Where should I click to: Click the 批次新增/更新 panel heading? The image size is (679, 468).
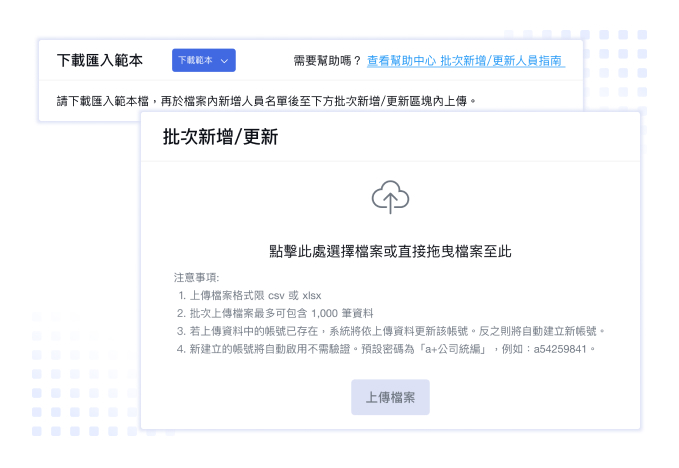coord(220,137)
